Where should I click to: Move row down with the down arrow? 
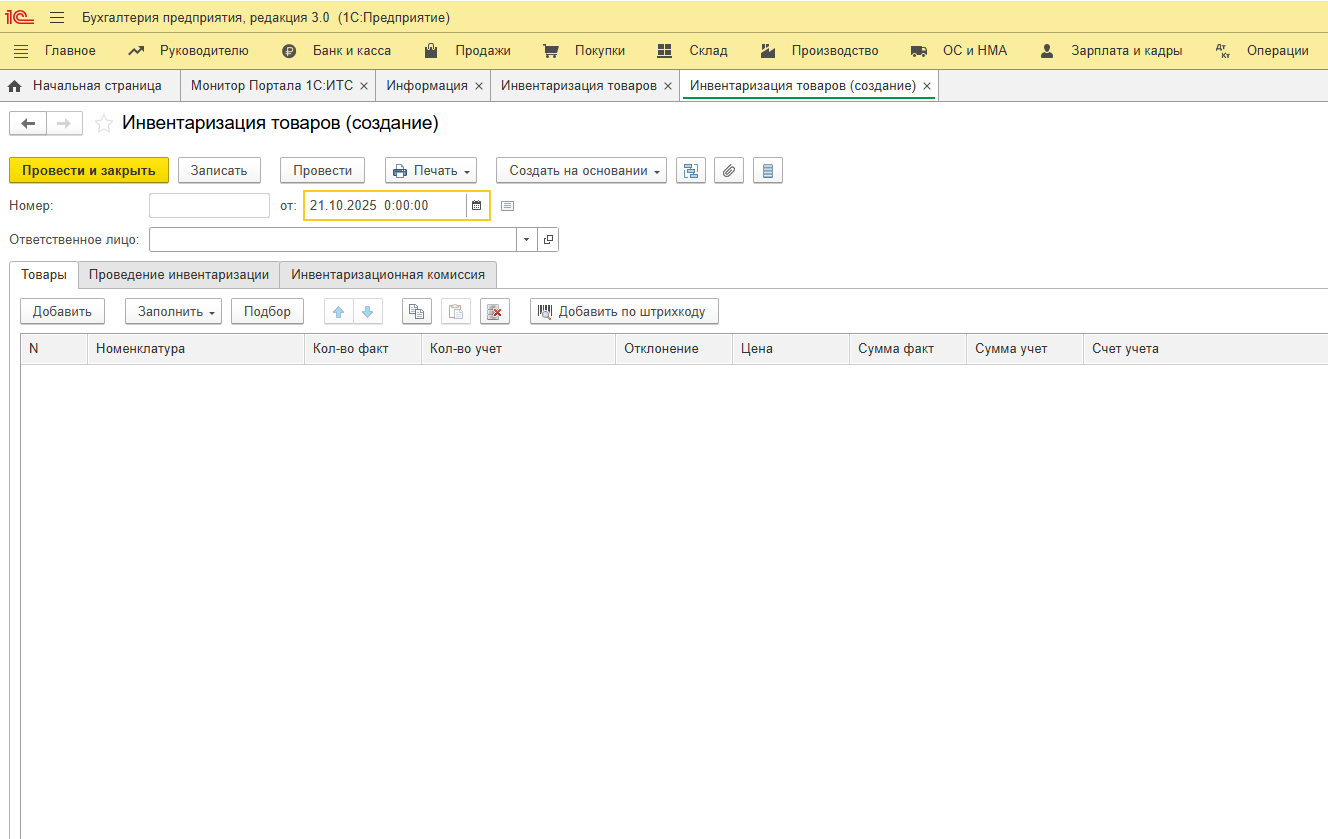pos(367,312)
